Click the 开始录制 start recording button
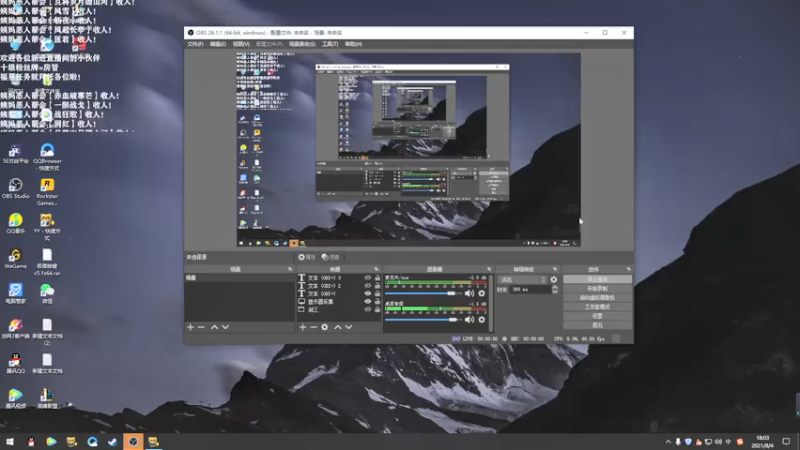This screenshot has width=800, height=450. [597, 289]
